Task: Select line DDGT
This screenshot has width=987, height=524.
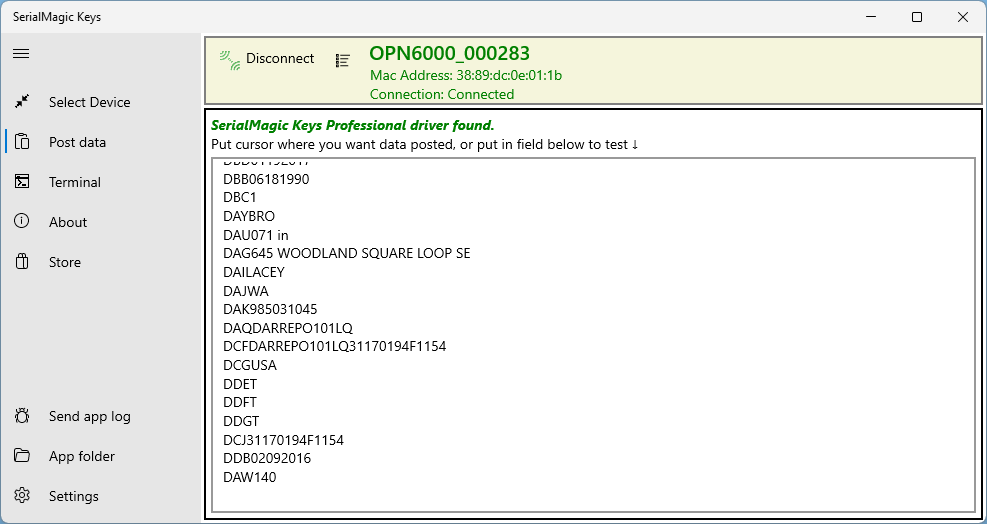Action: pyautogui.click(x=241, y=421)
